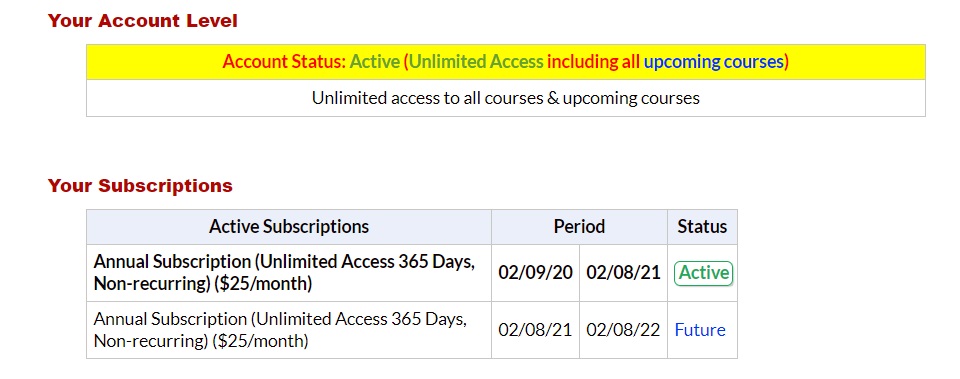Click the green word Active in yellow banner

coord(375,62)
